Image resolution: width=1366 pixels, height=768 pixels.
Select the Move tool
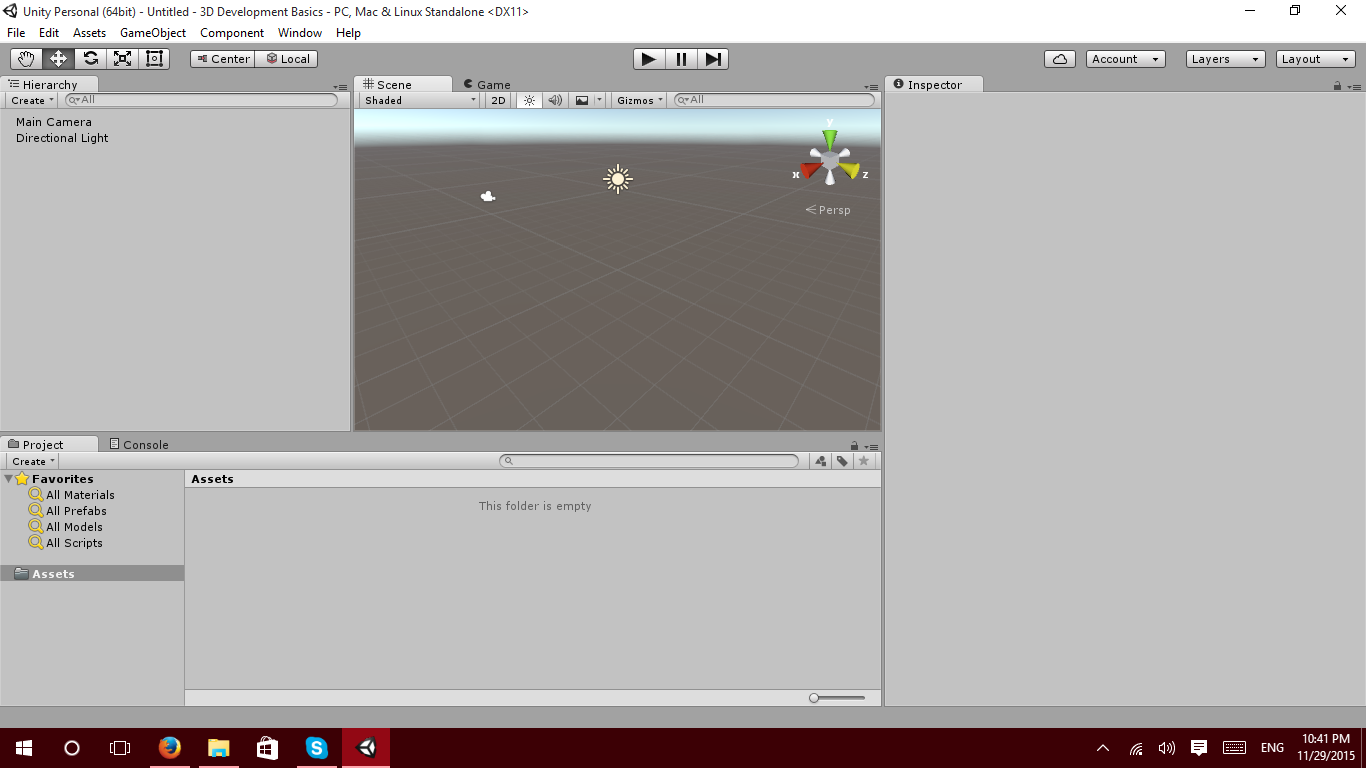58,59
